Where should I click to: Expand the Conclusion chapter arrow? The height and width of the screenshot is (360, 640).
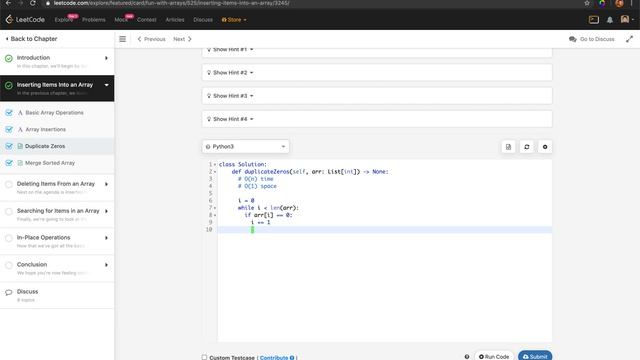coord(106,265)
